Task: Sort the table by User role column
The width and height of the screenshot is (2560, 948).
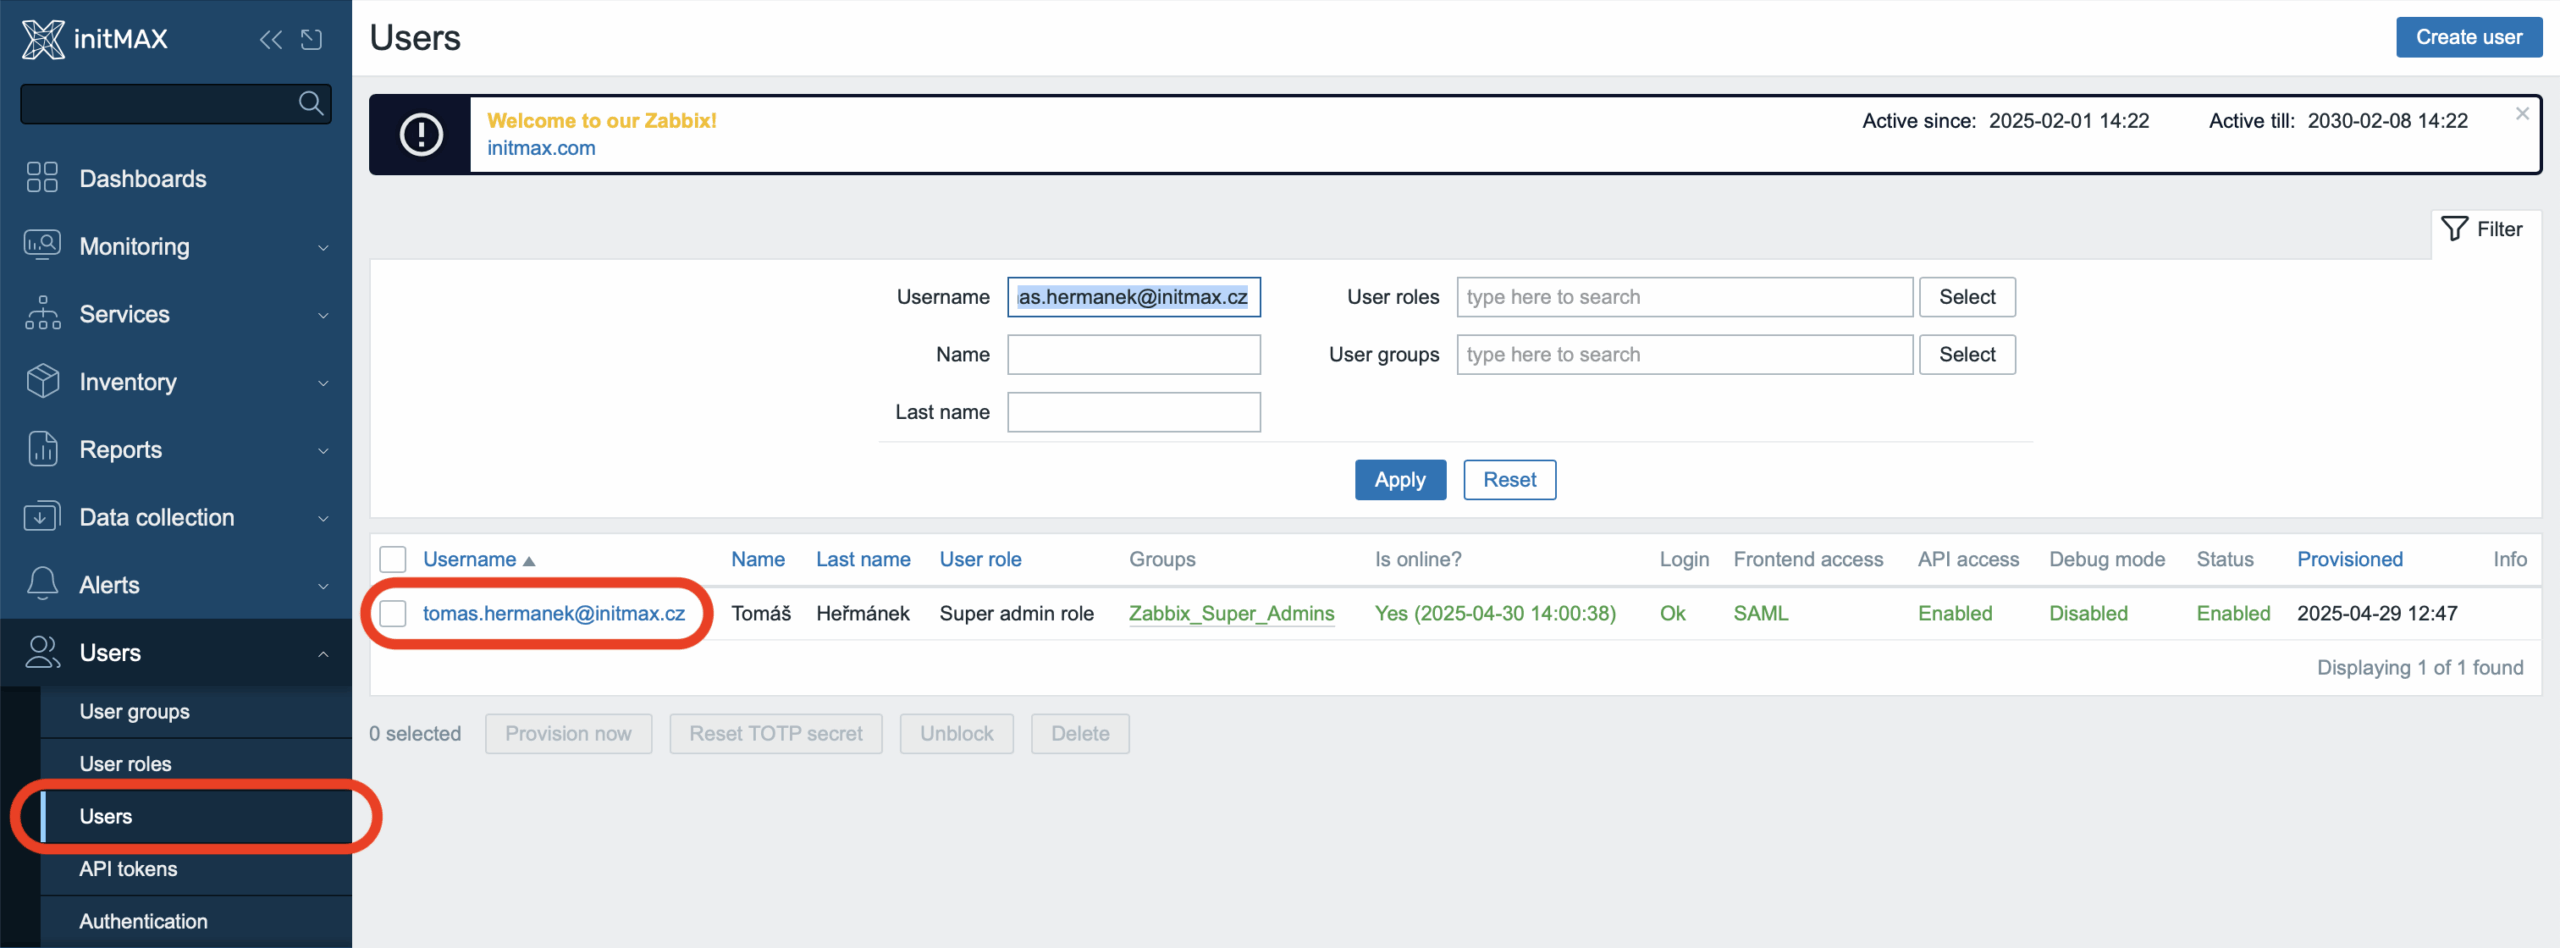Action: tap(980, 559)
